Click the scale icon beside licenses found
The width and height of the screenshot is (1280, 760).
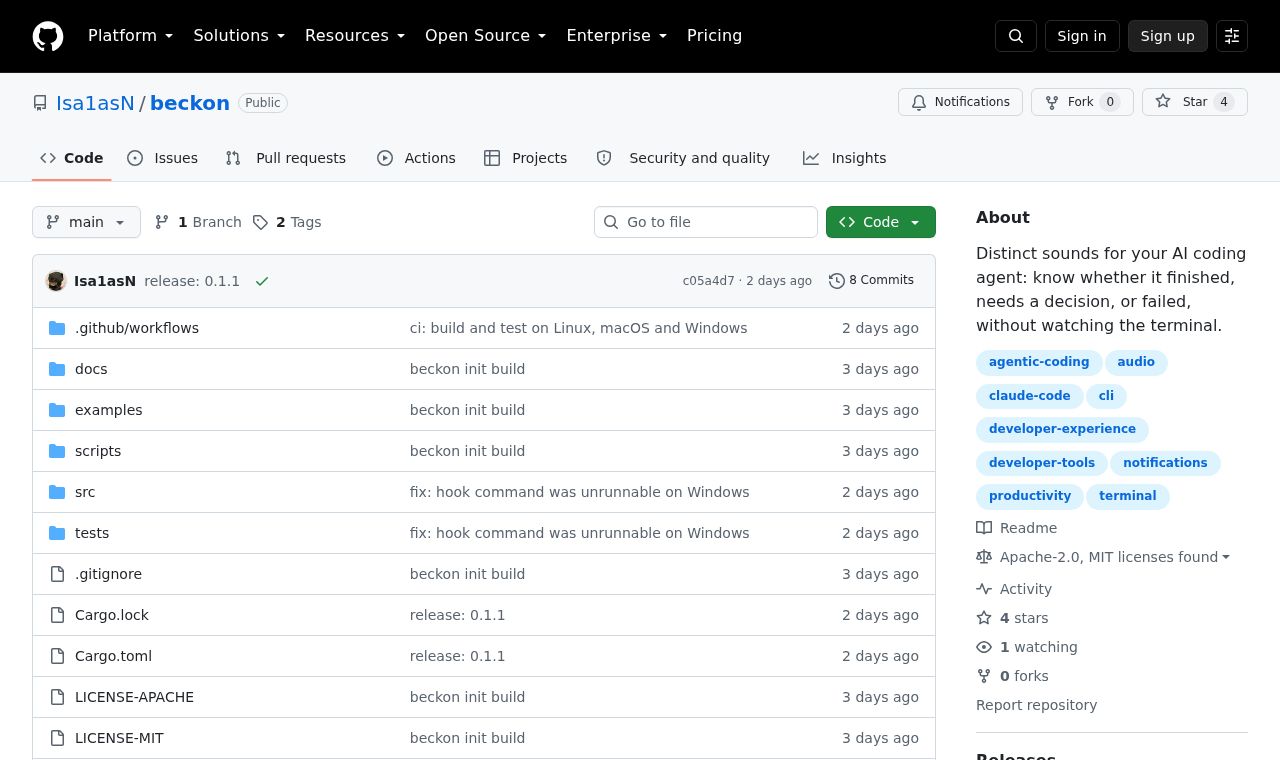tap(984, 557)
